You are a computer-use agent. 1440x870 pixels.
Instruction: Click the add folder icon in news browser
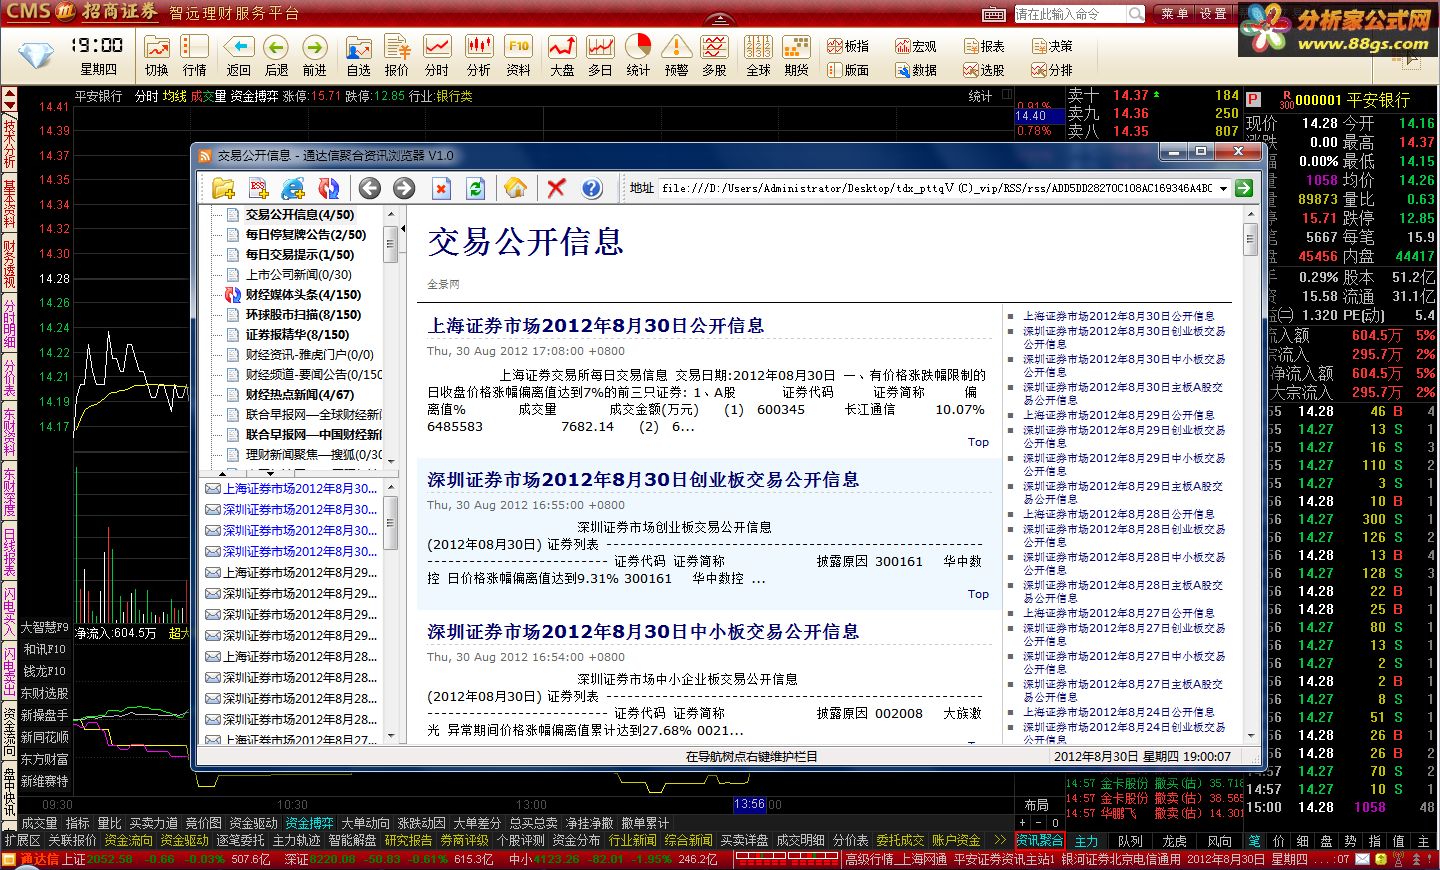pos(223,188)
